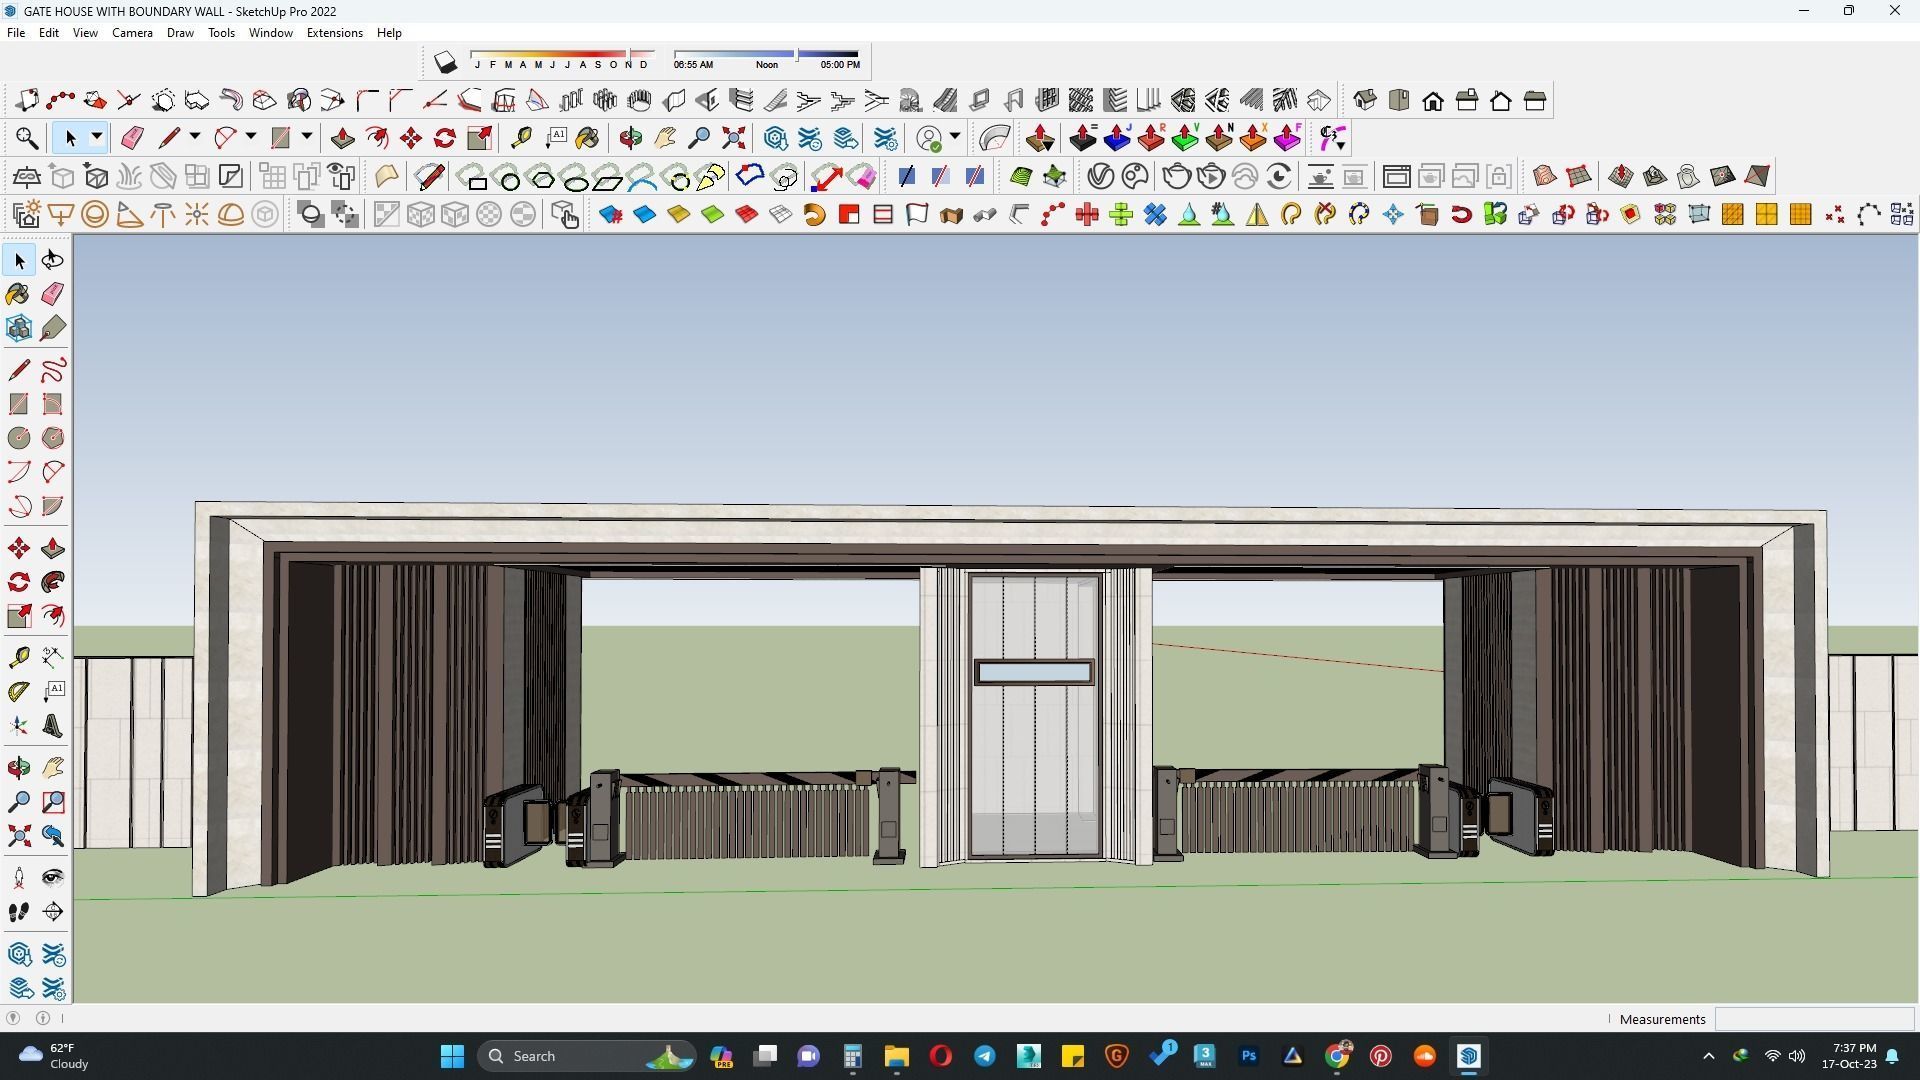Open the Arc tools dropdown arrow
1920x1080 pixels.
251,138
